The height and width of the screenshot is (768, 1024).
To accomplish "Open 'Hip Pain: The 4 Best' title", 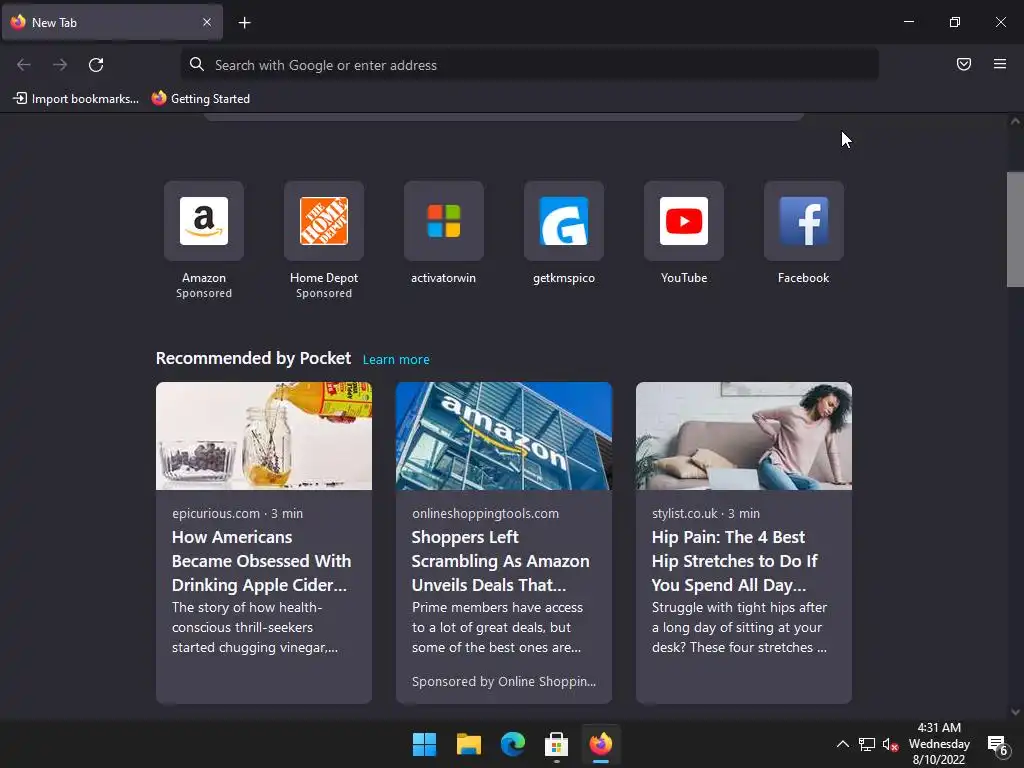I will (735, 561).
